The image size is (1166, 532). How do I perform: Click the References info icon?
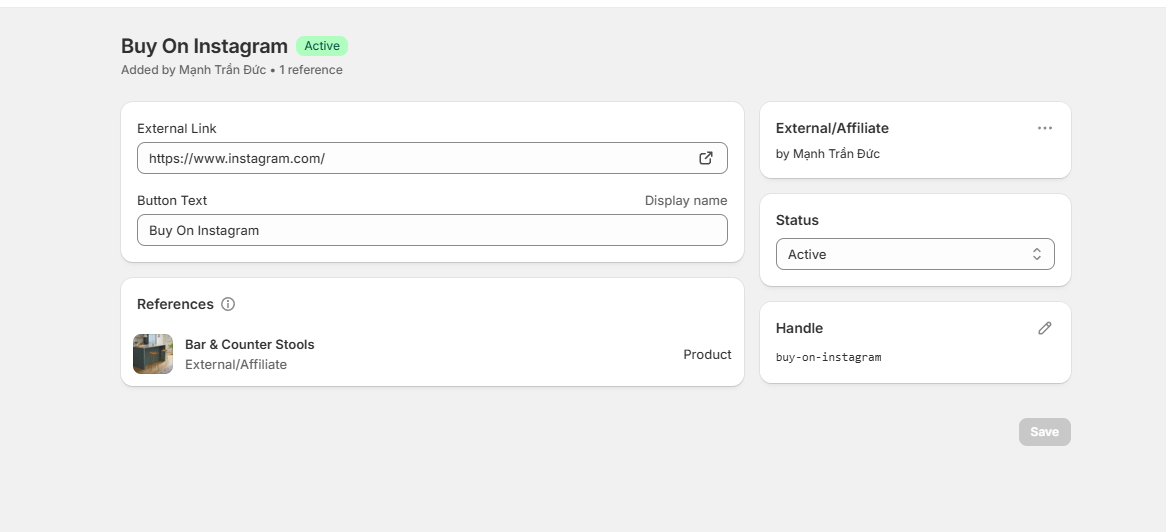pos(228,304)
